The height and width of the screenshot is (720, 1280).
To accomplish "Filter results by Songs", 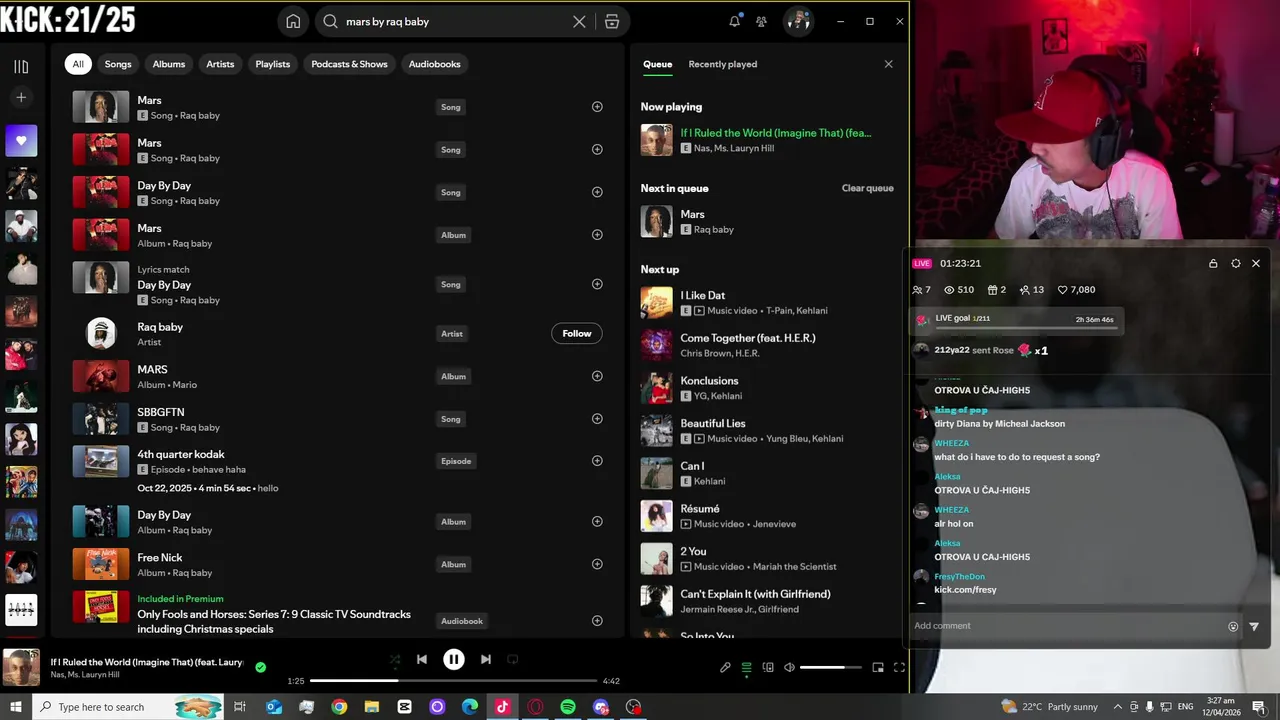I will coord(118,64).
